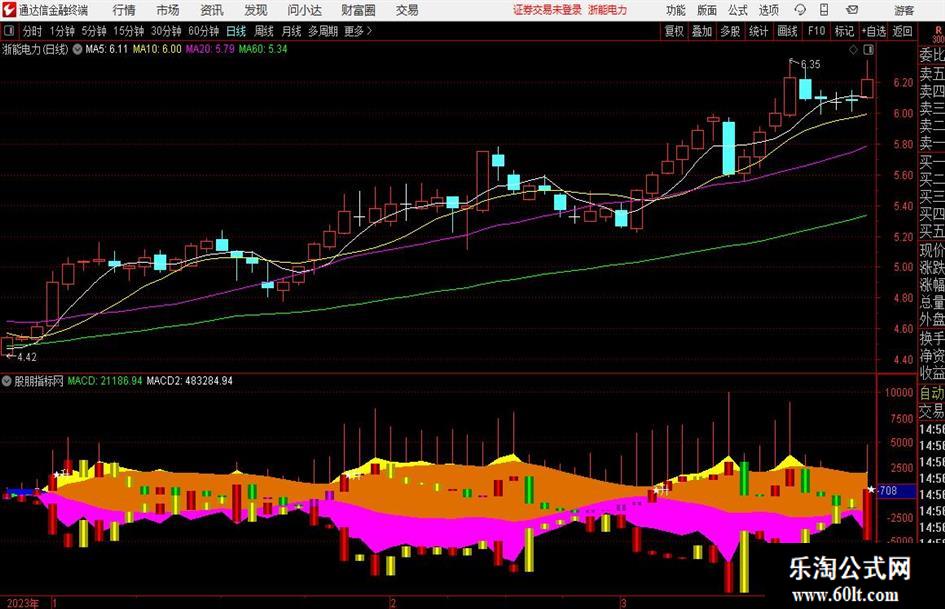Toggle the right info panel icon
This screenshot has width=945, height=609.
[x=868, y=50]
